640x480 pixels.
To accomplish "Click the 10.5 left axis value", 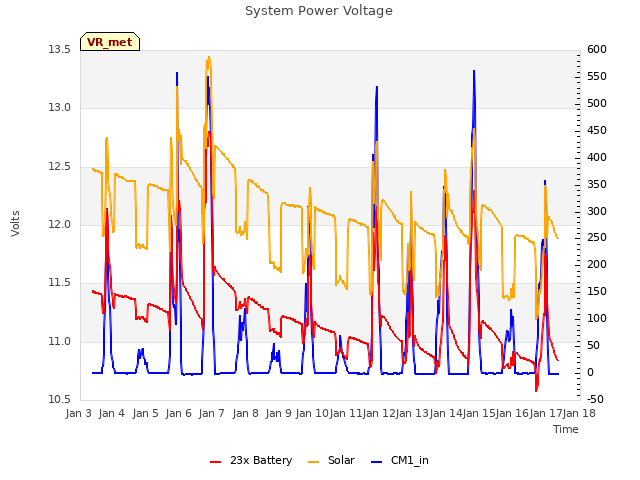I will tap(60, 399).
